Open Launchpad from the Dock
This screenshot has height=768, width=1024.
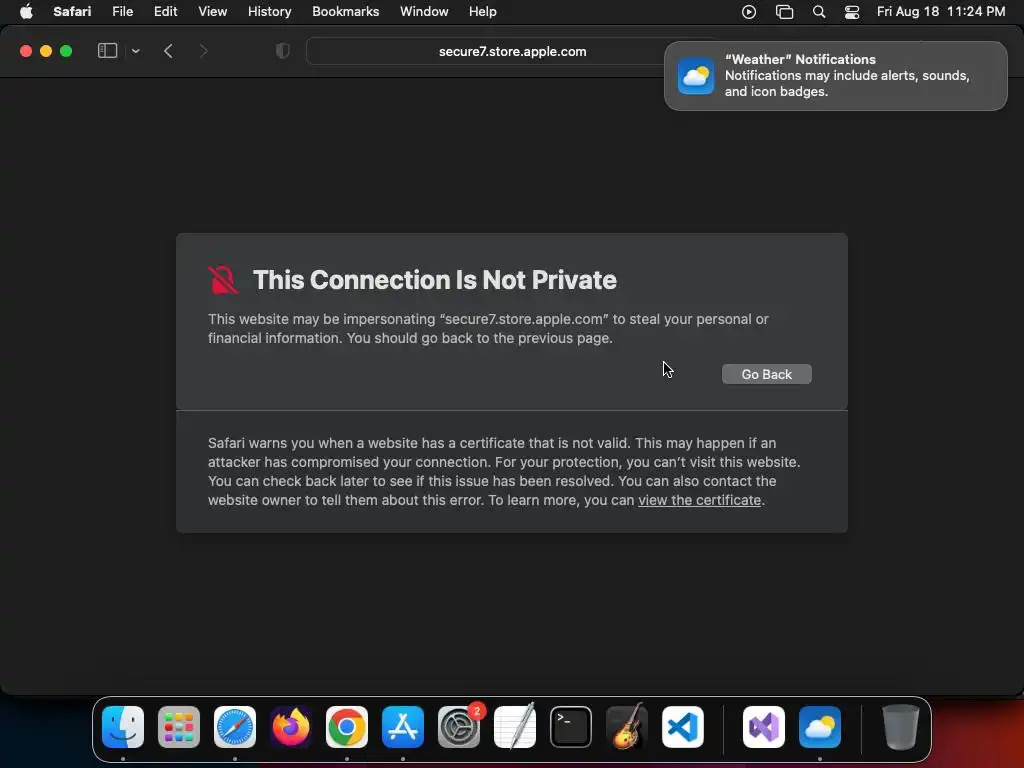(179, 726)
